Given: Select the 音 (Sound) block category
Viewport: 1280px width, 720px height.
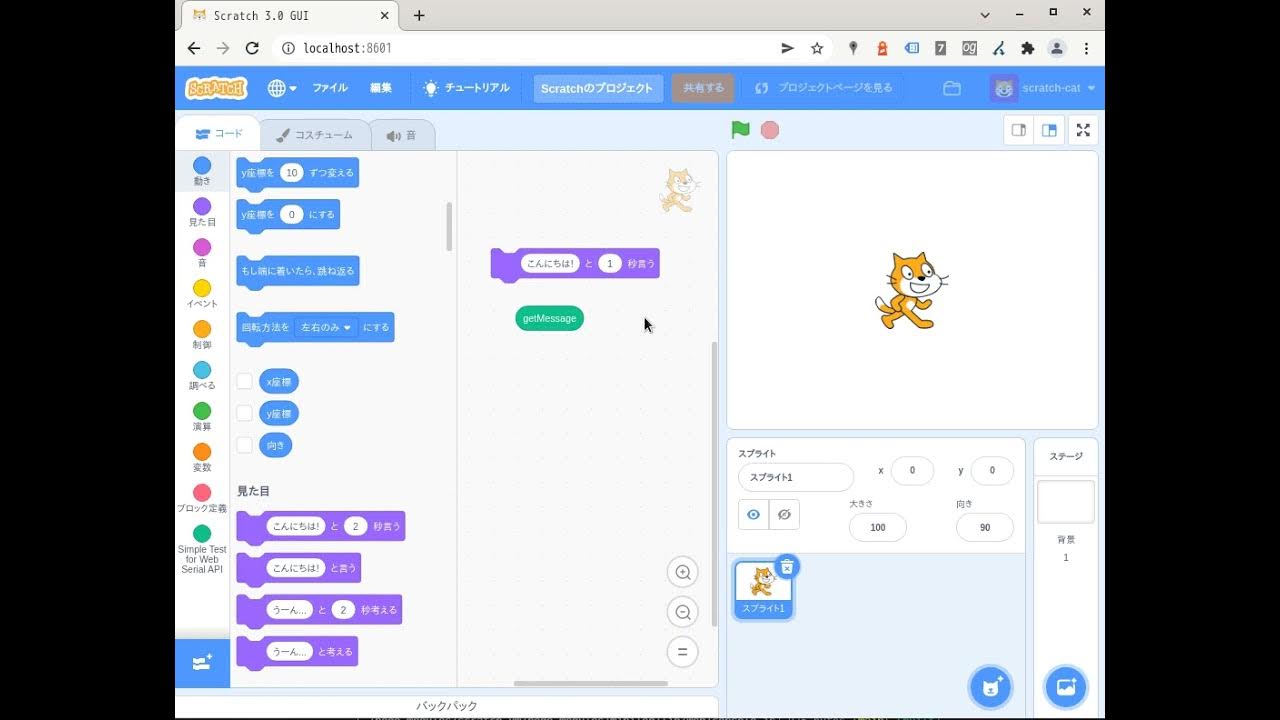Looking at the screenshot, I should click(202, 253).
